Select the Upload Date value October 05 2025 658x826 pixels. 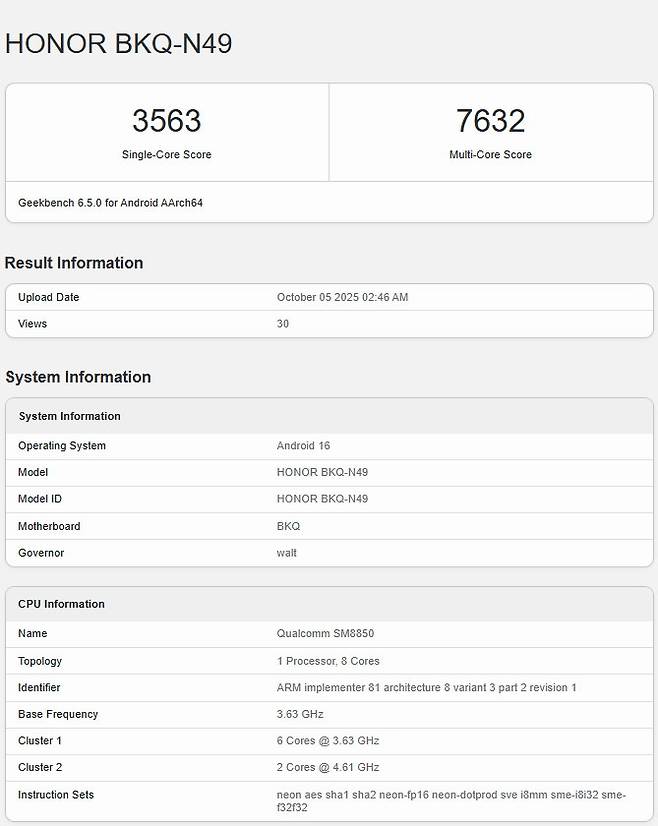[342, 297]
